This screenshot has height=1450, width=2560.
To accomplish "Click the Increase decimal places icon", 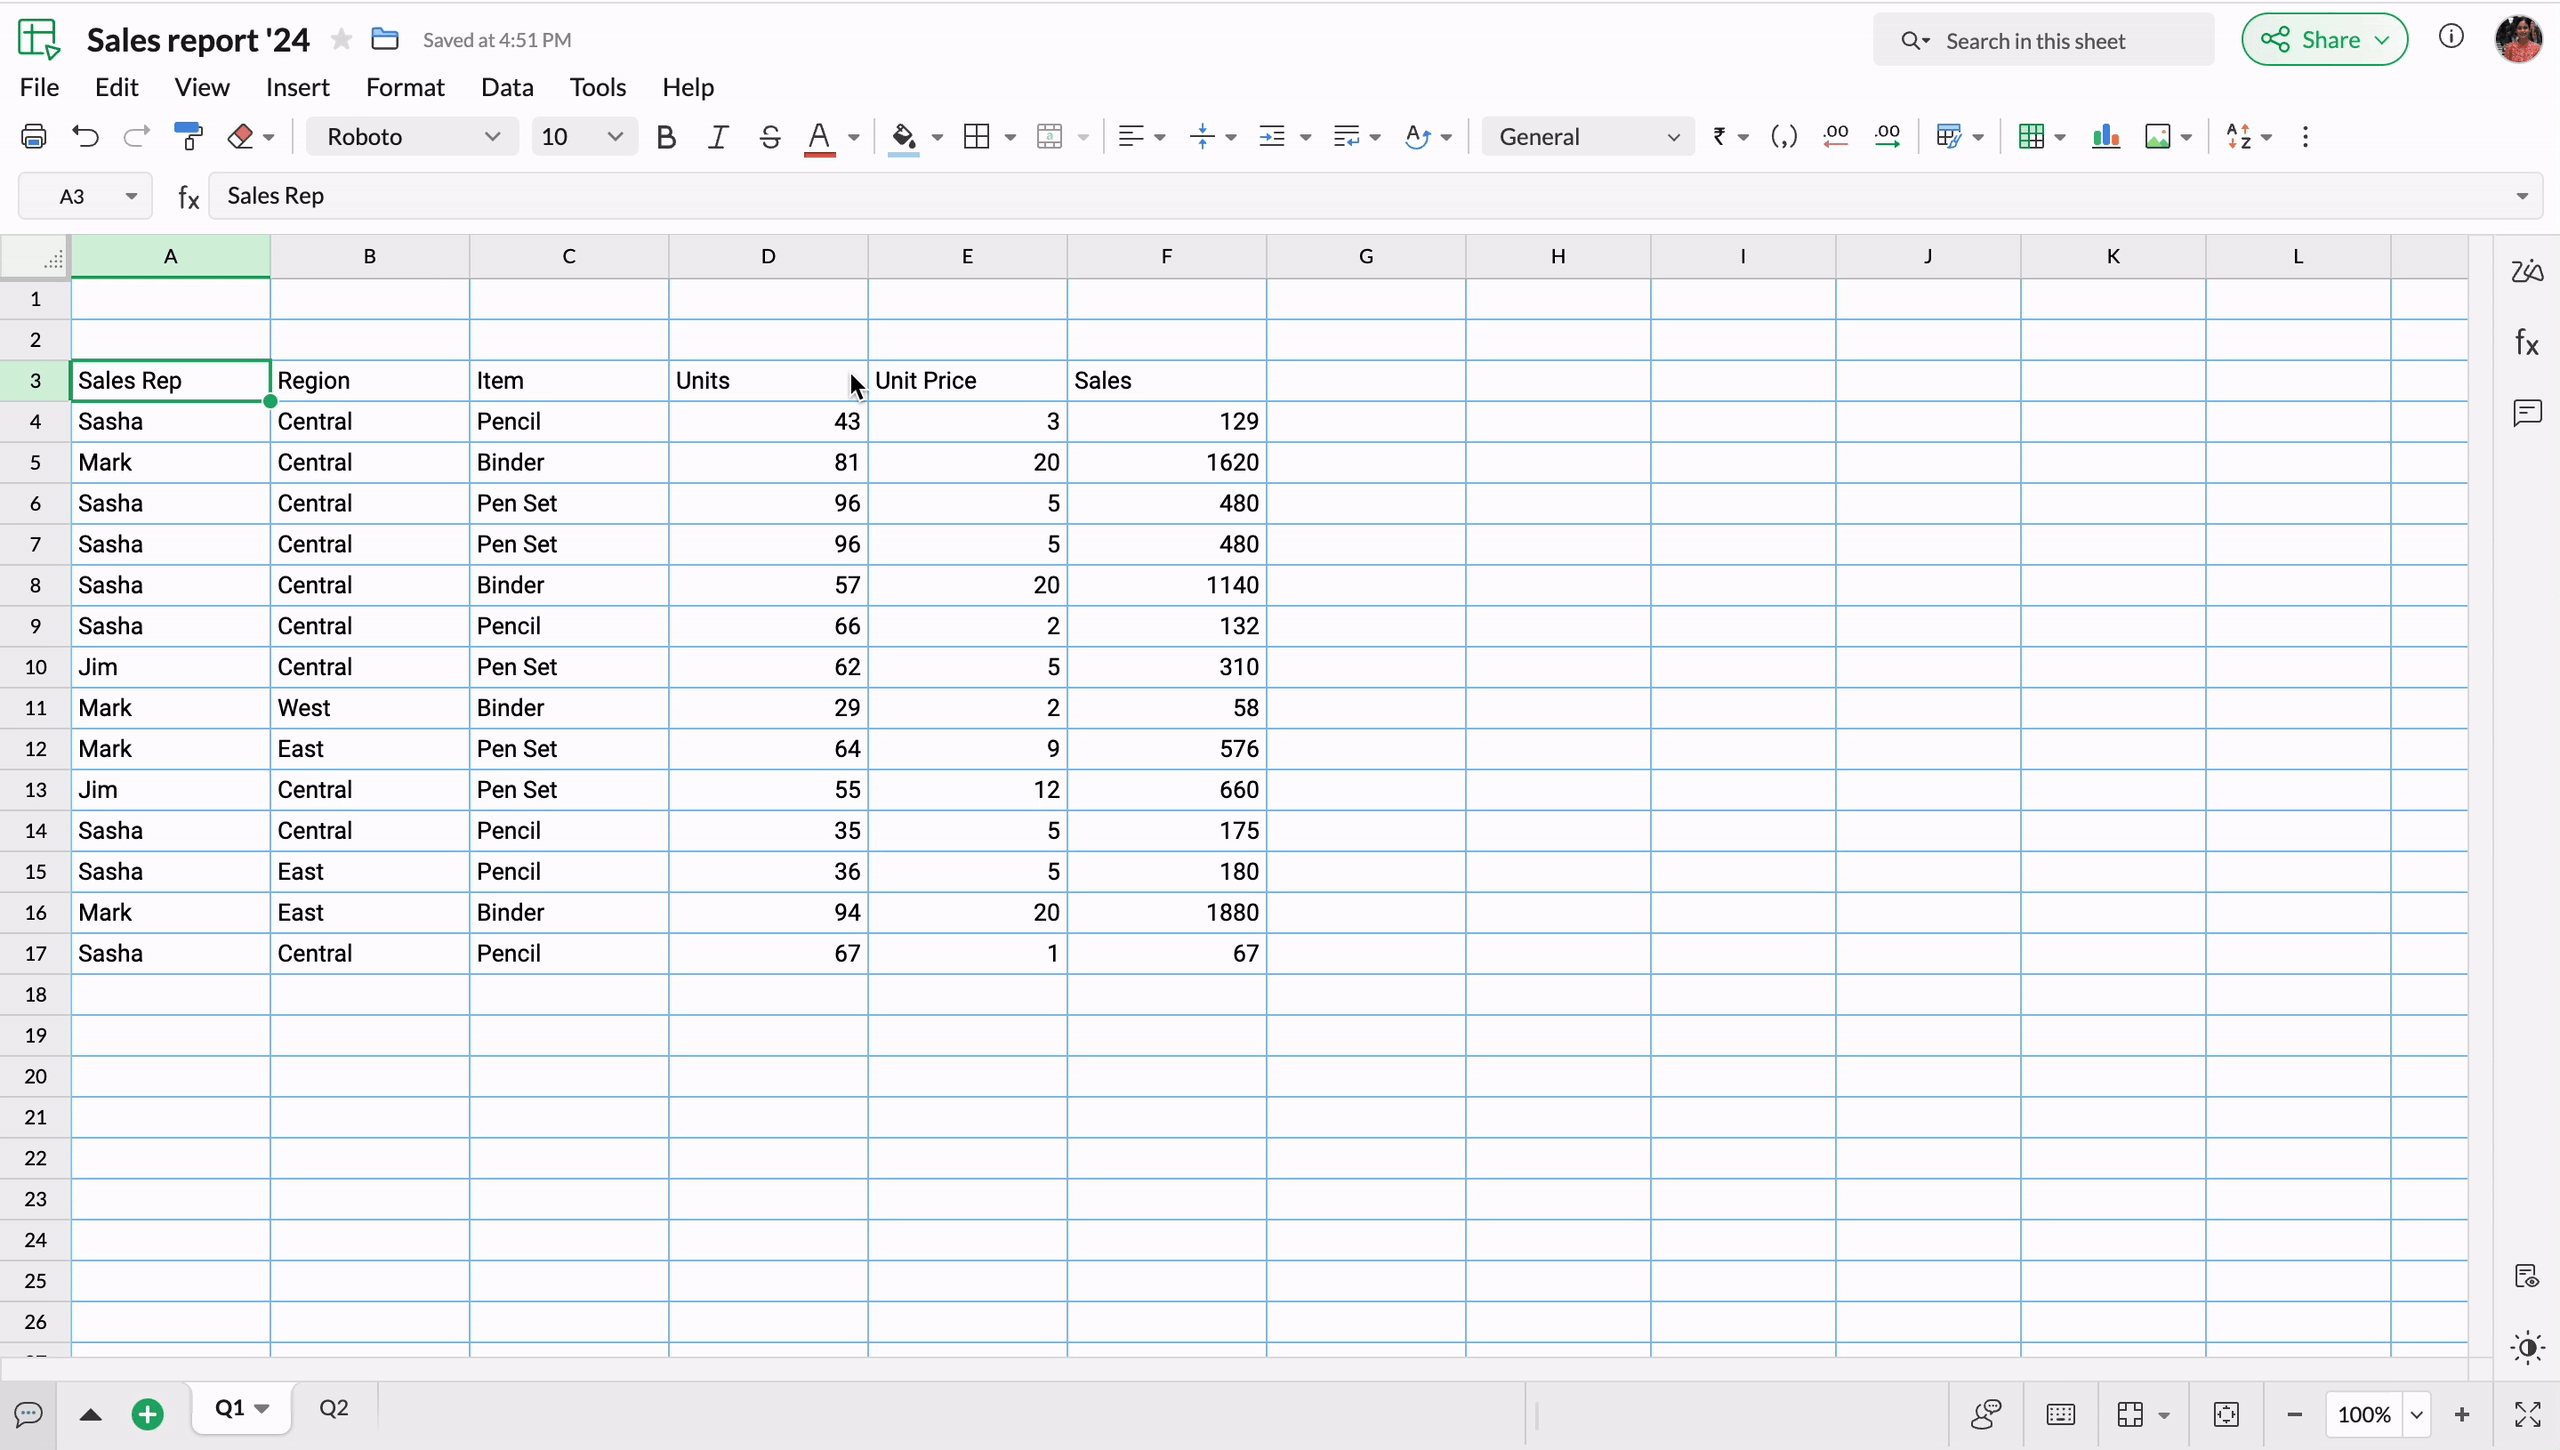I will click(1887, 137).
